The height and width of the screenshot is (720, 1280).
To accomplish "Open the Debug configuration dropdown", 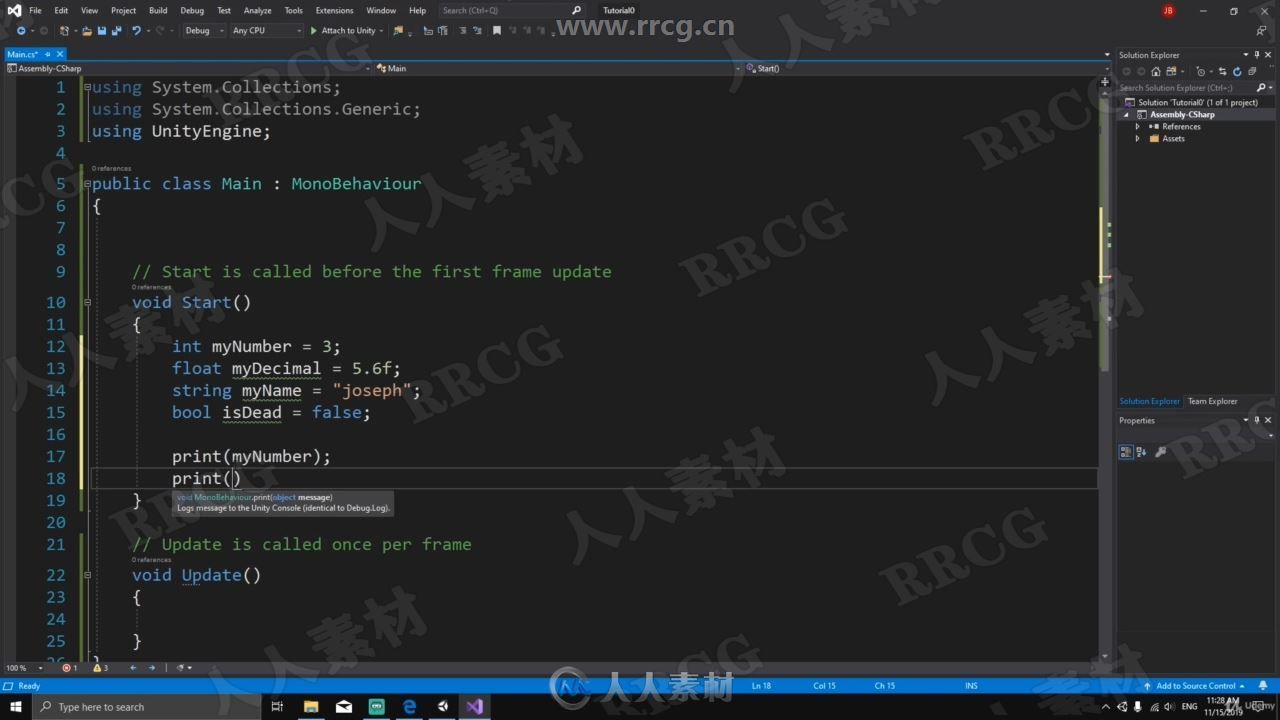I will pos(204,31).
